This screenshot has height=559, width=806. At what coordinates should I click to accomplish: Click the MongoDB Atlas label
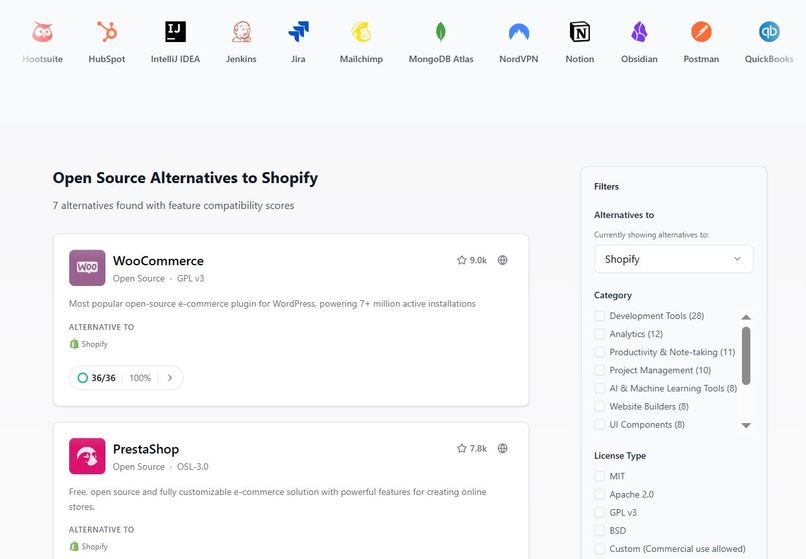pos(441,59)
